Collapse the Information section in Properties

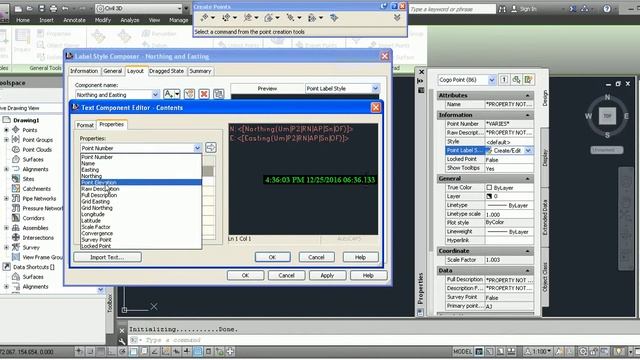(x=527, y=115)
